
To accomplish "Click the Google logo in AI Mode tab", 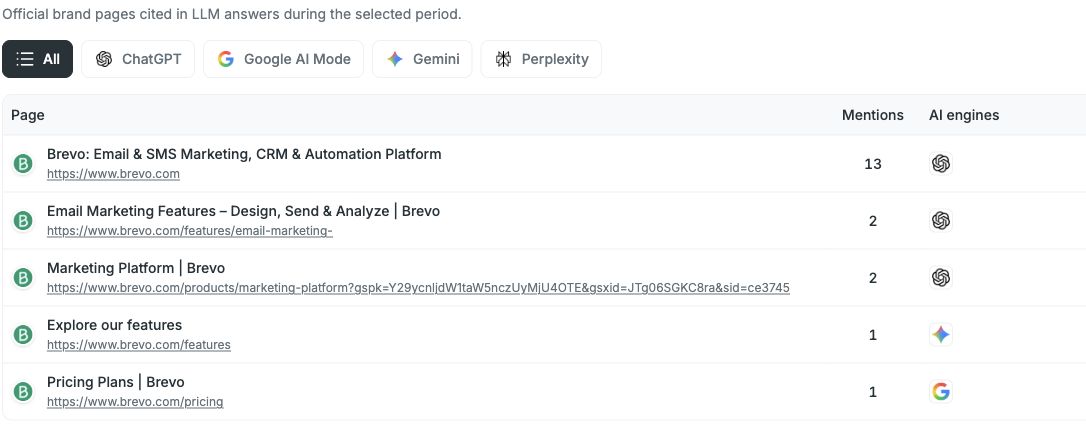I will [x=226, y=59].
